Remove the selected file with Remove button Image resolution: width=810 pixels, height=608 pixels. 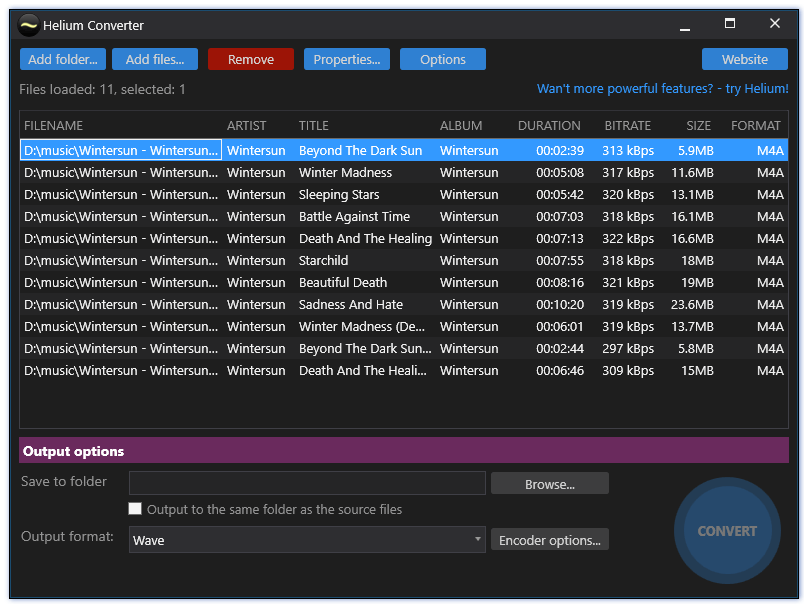coord(251,59)
